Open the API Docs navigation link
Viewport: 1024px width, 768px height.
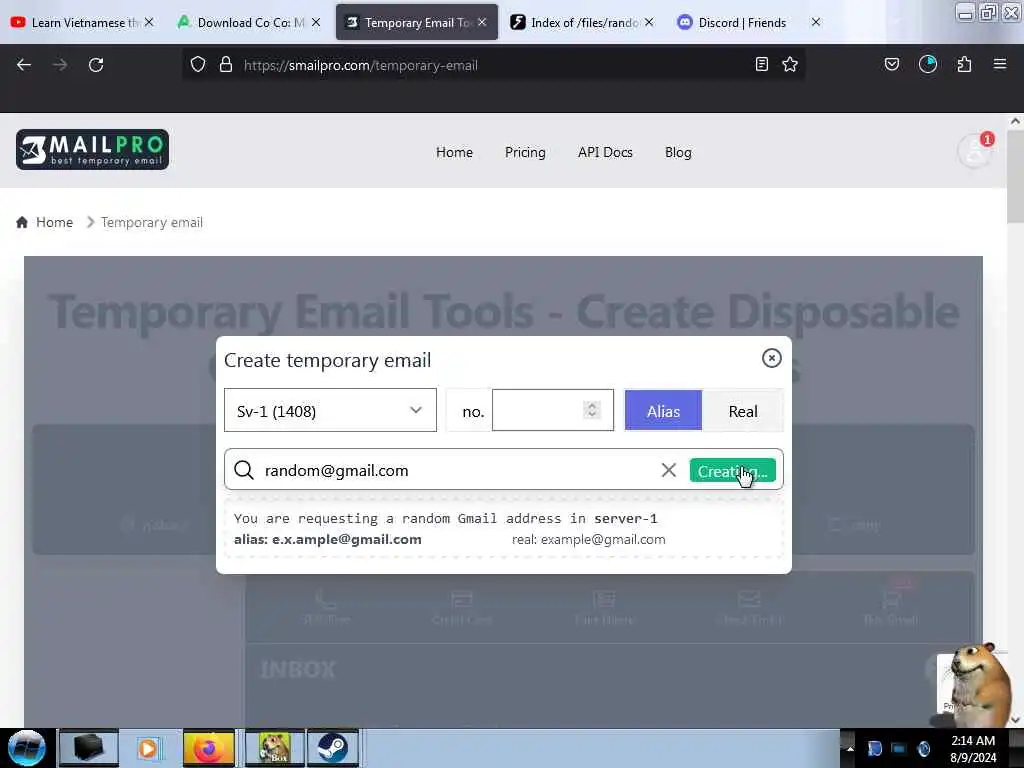(605, 152)
